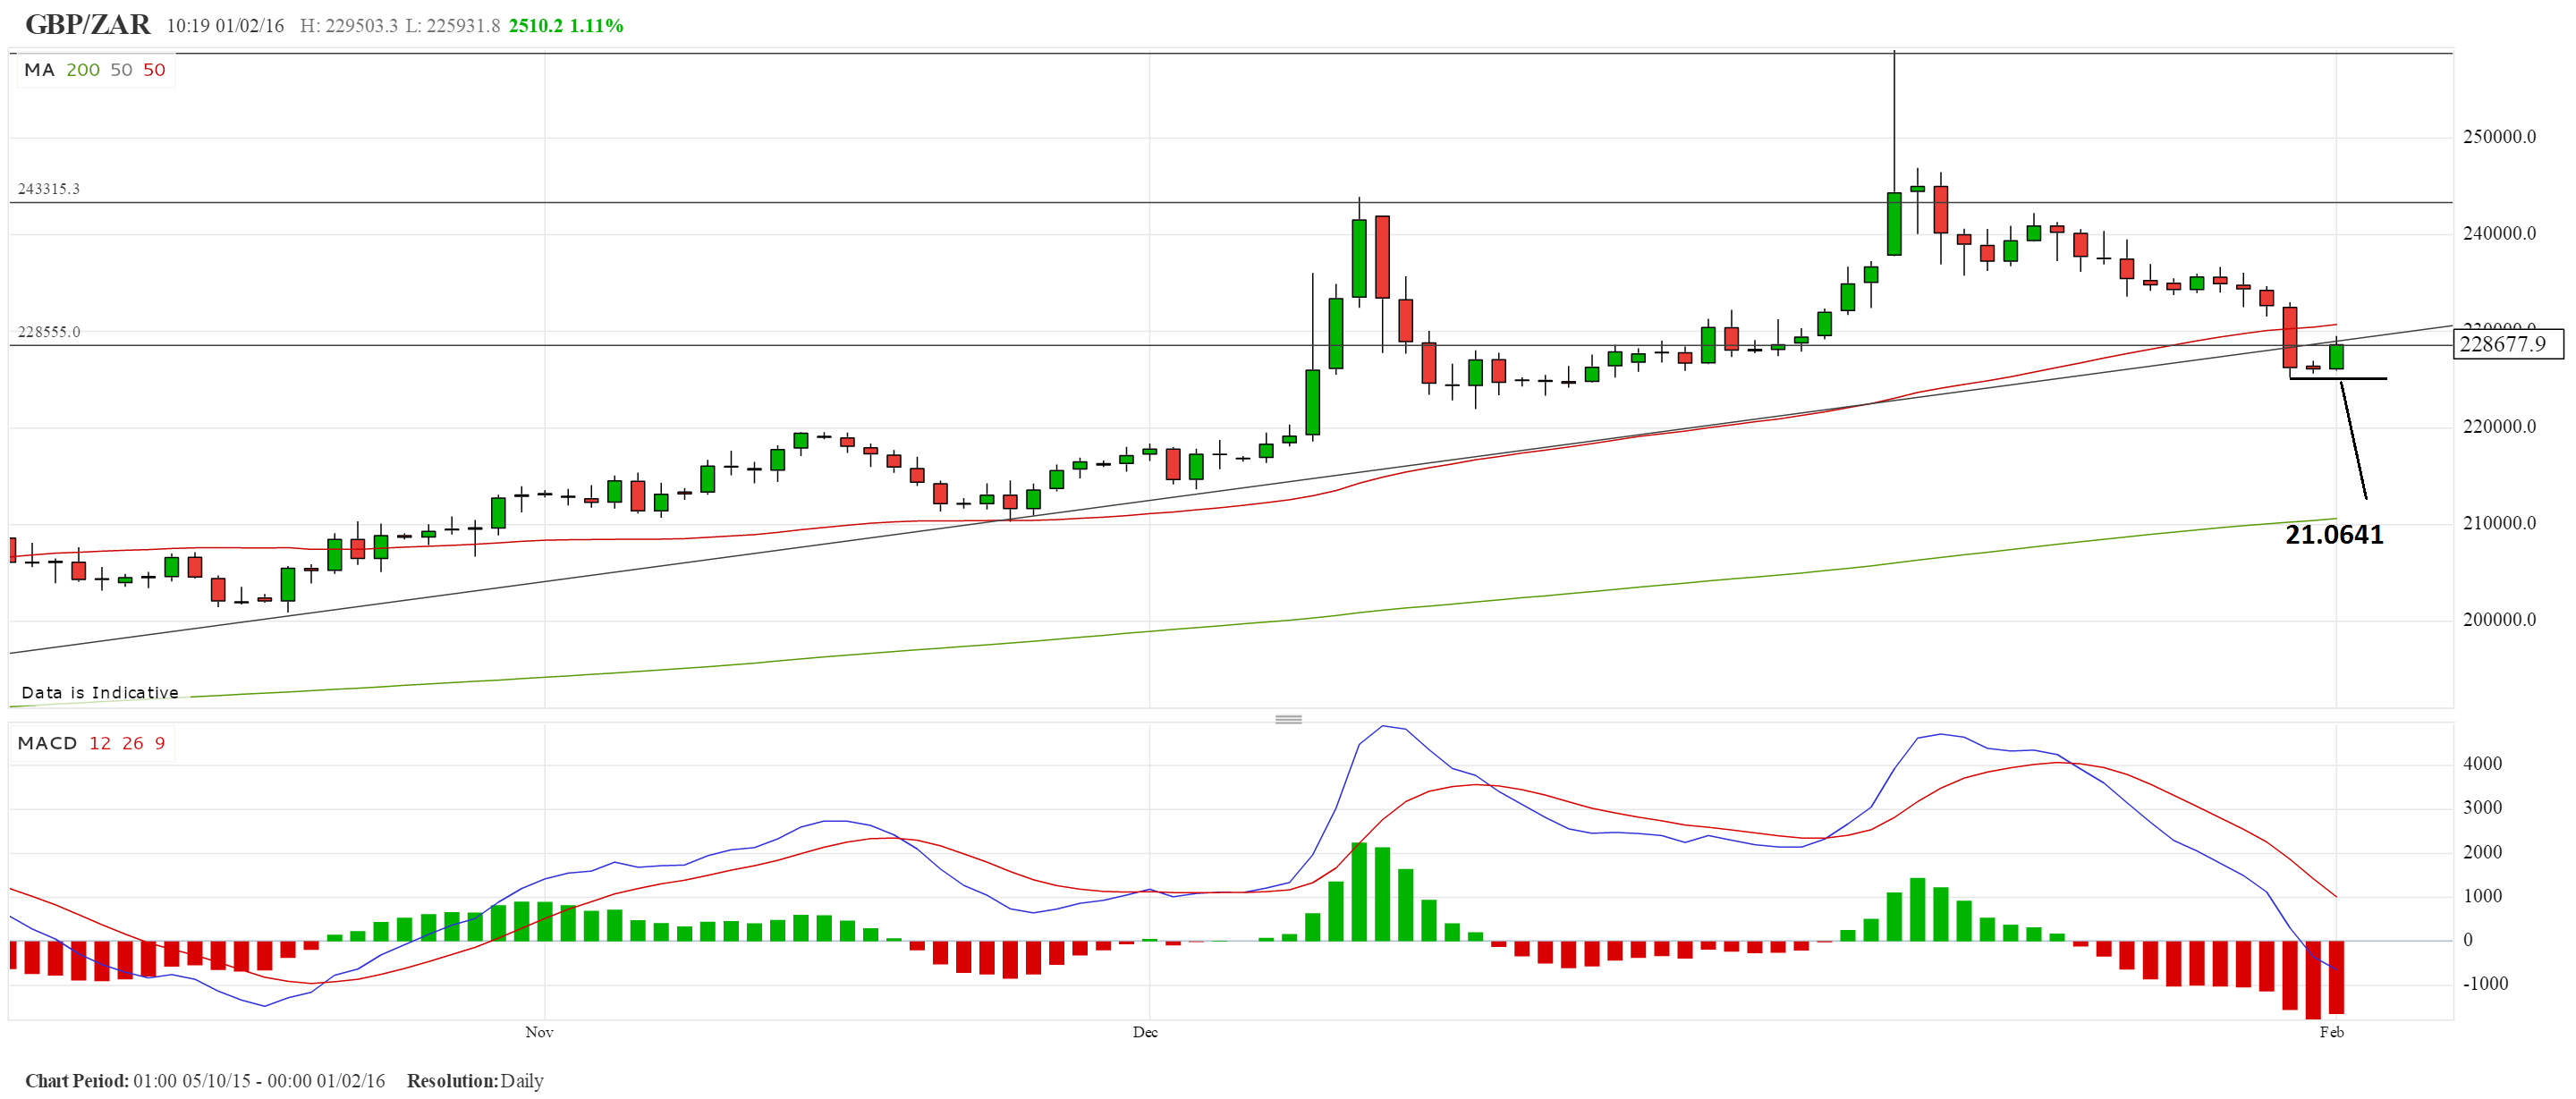Click the Nov date axis marker
Viewport: 2576px width, 1099px height.
(x=539, y=1032)
